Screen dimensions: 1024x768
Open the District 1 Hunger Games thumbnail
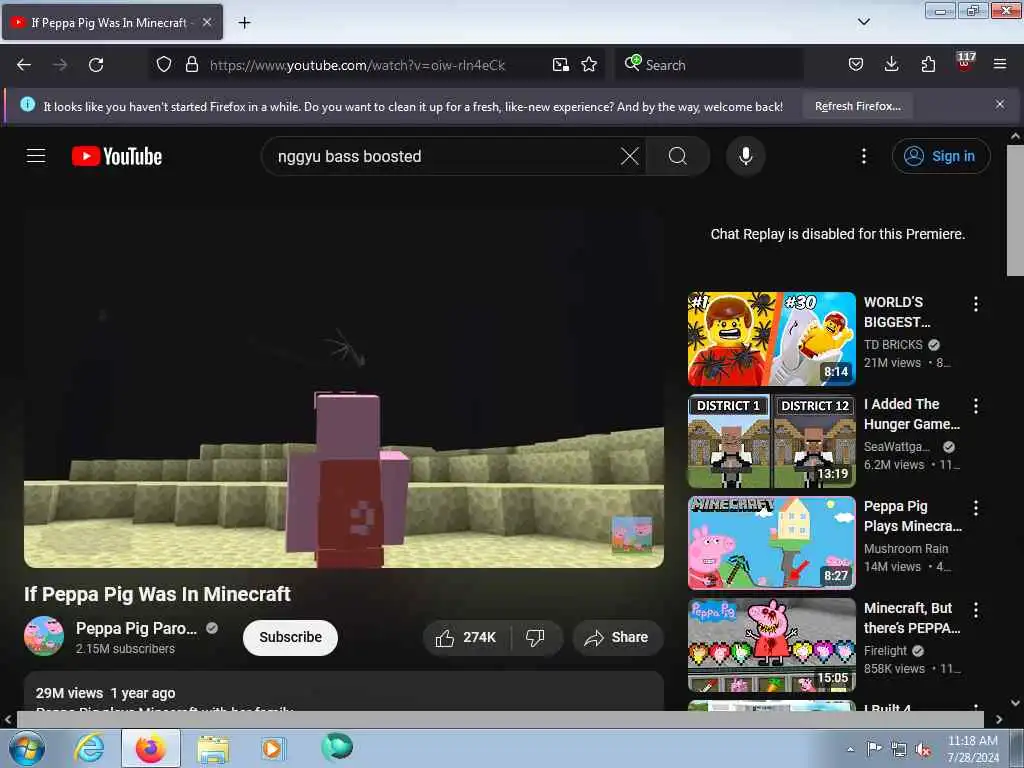pyautogui.click(x=771, y=441)
